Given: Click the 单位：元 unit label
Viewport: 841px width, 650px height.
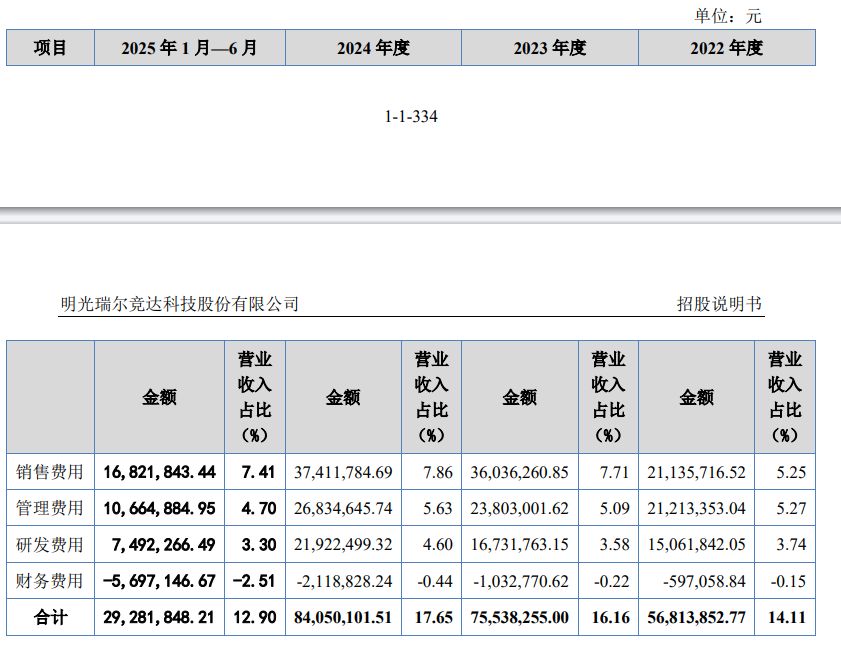Looking at the screenshot, I should [728, 15].
